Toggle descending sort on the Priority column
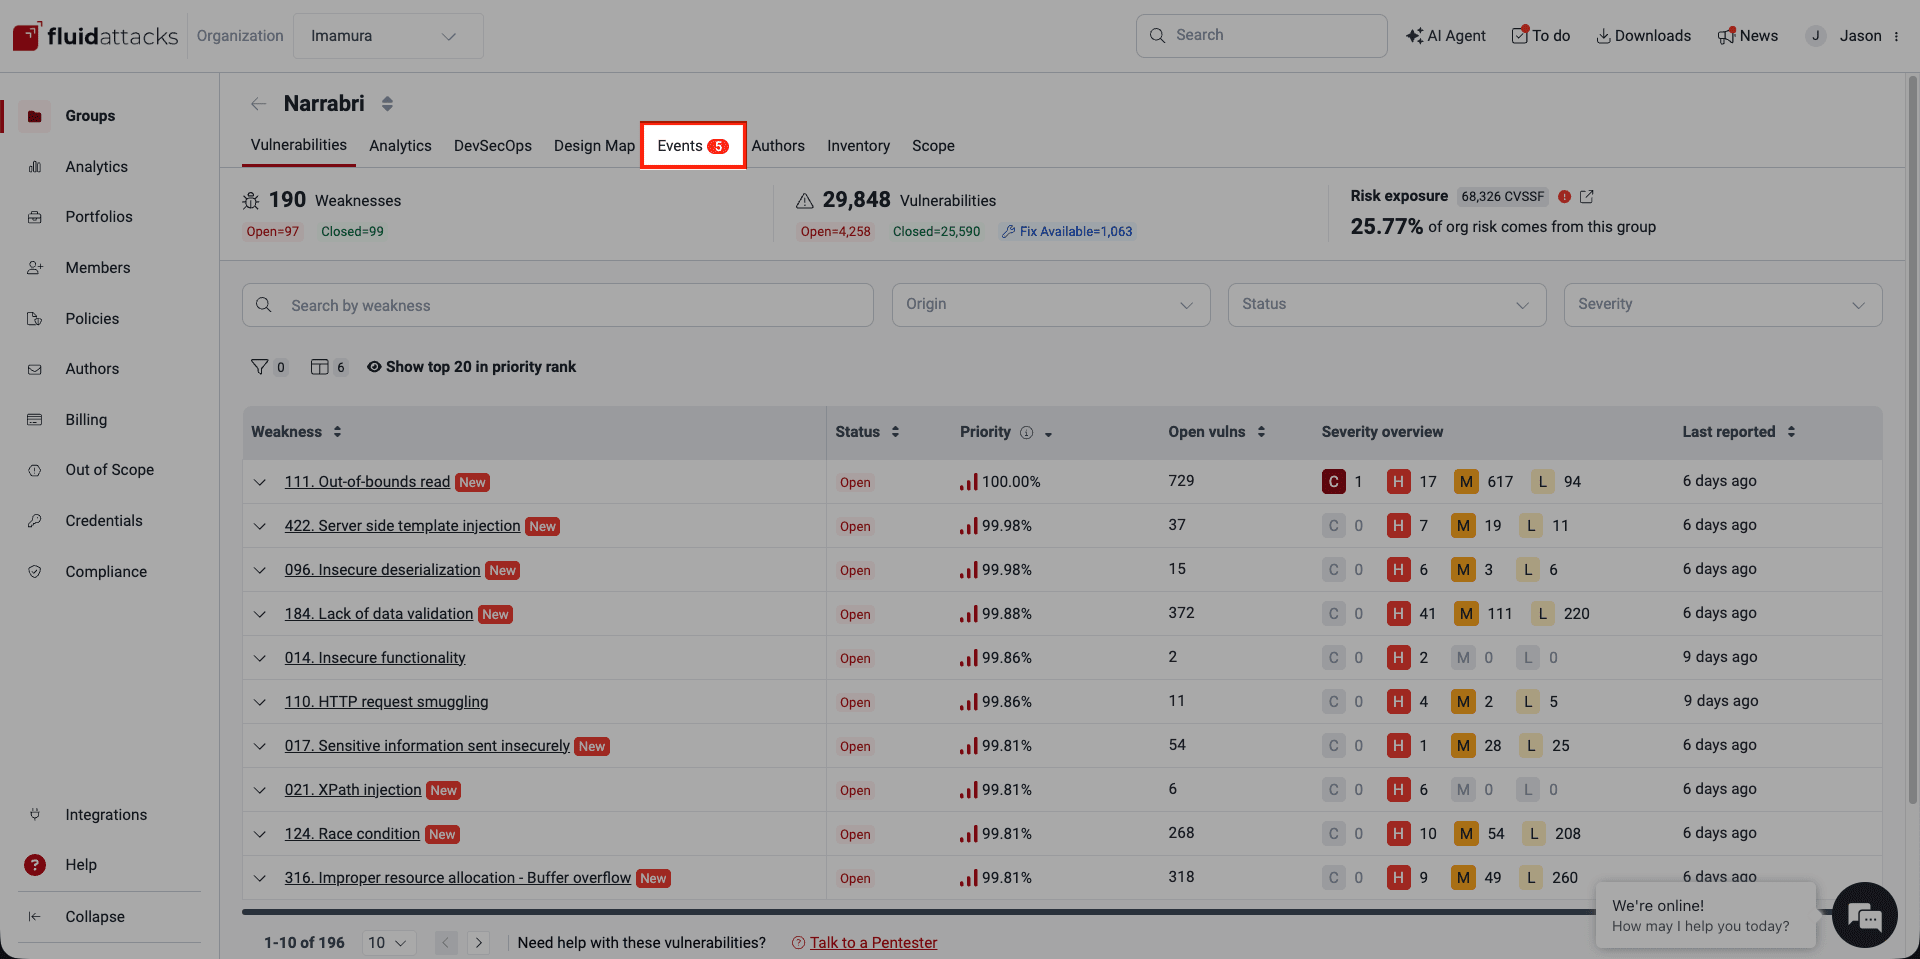The image size is (1920, 959). (1048, 435)
